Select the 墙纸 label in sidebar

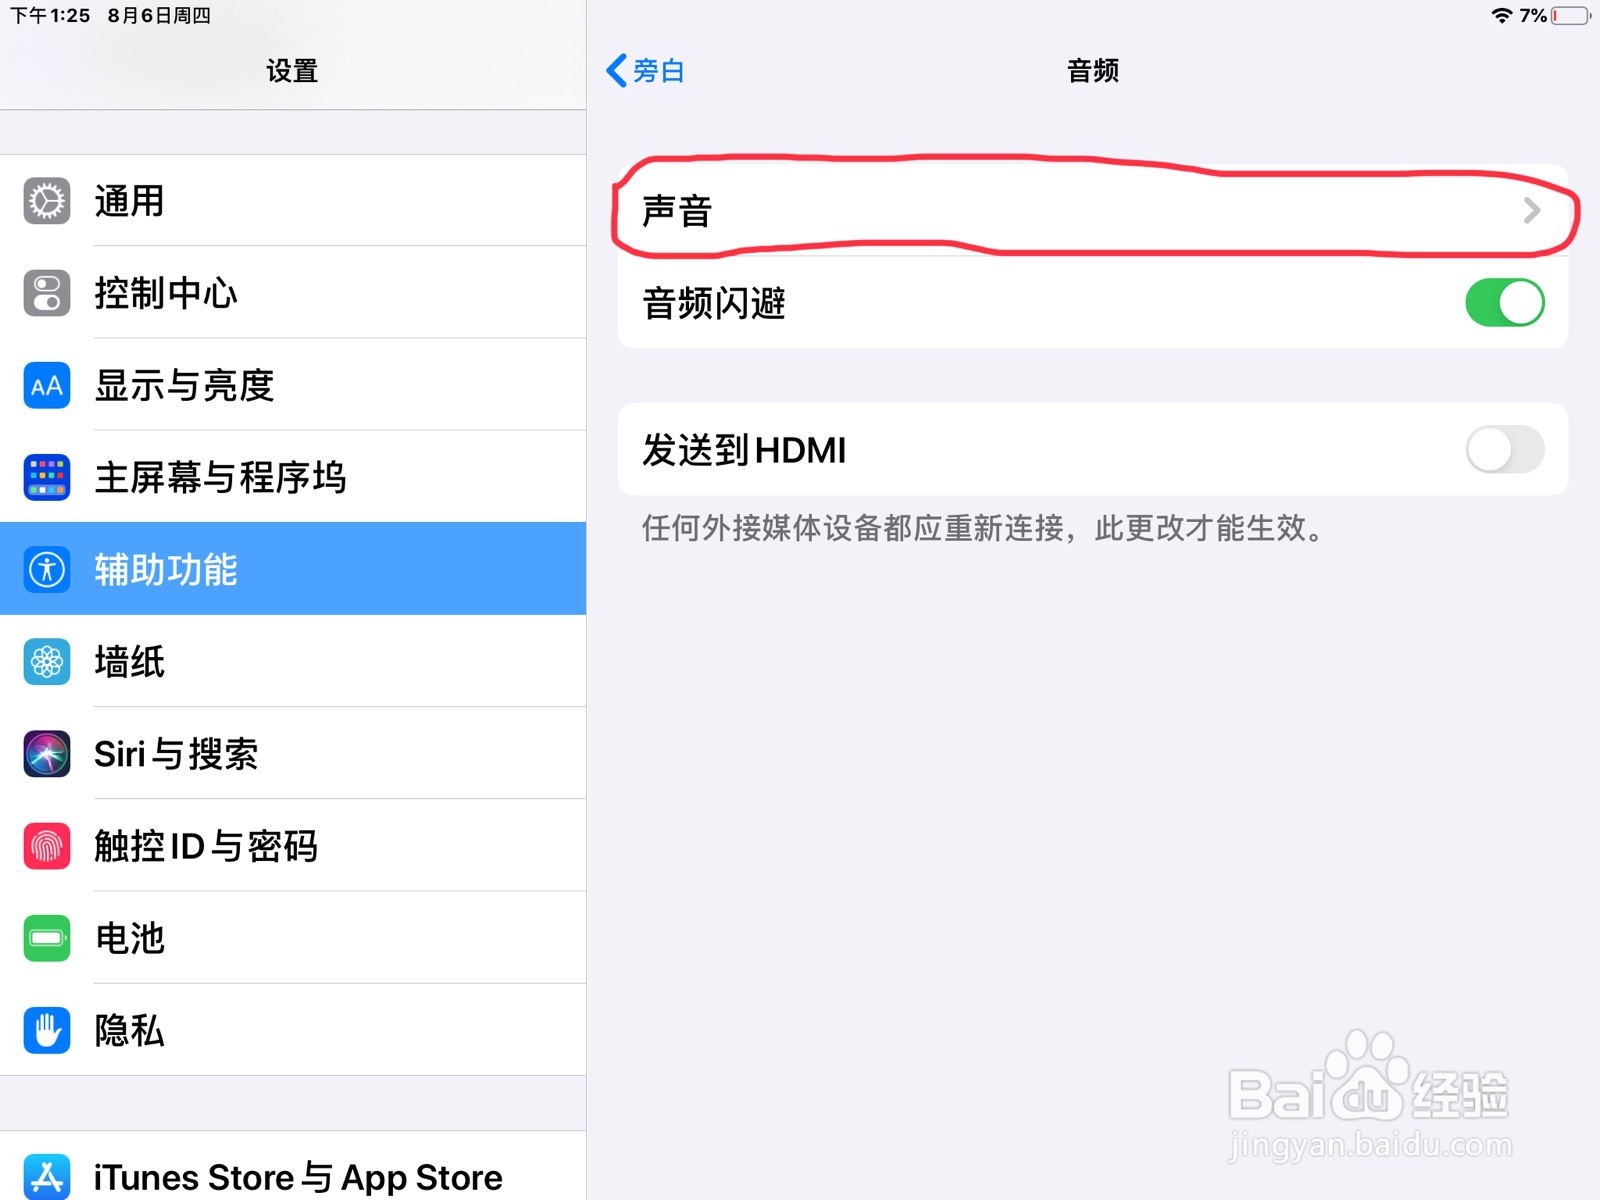130,662
